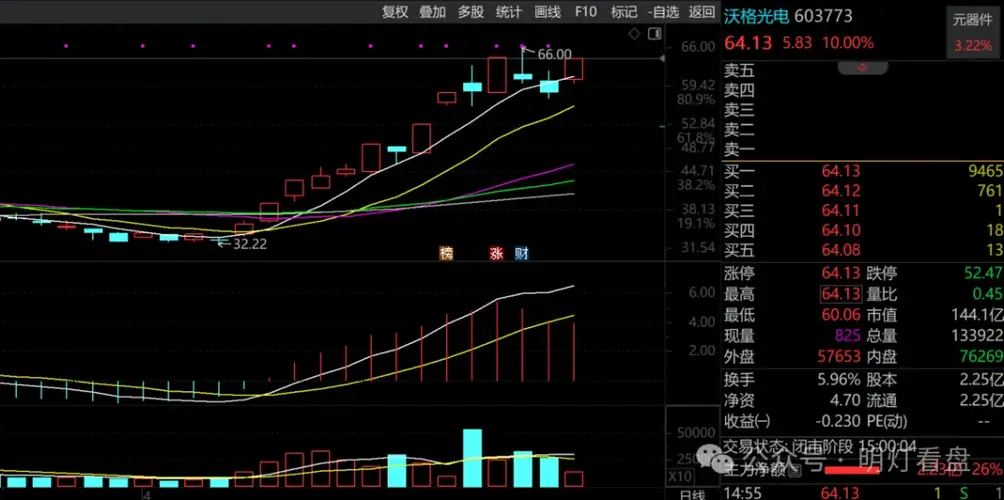
Task: Select the 卖二 ask row
Action: coord(862,131)
